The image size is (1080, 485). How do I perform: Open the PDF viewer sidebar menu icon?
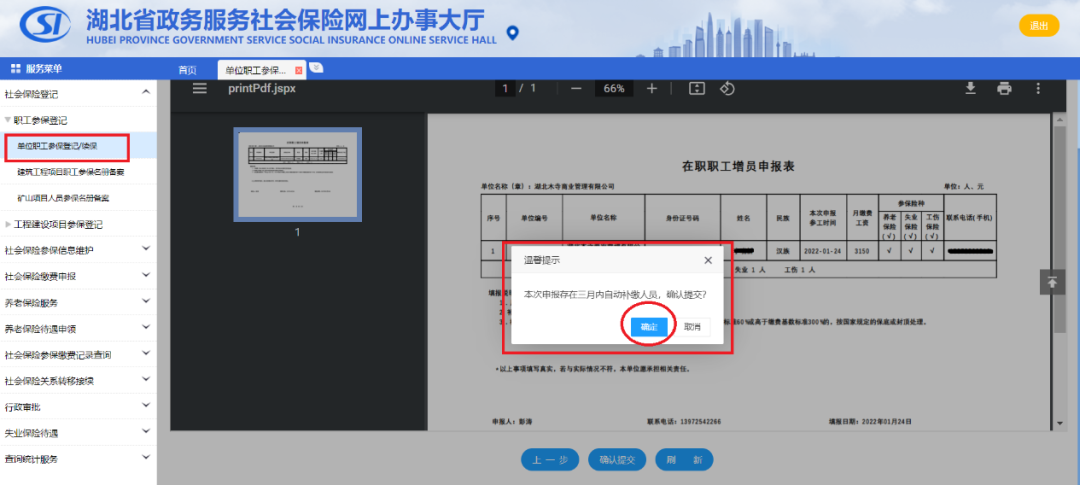(x=200, y=88)
